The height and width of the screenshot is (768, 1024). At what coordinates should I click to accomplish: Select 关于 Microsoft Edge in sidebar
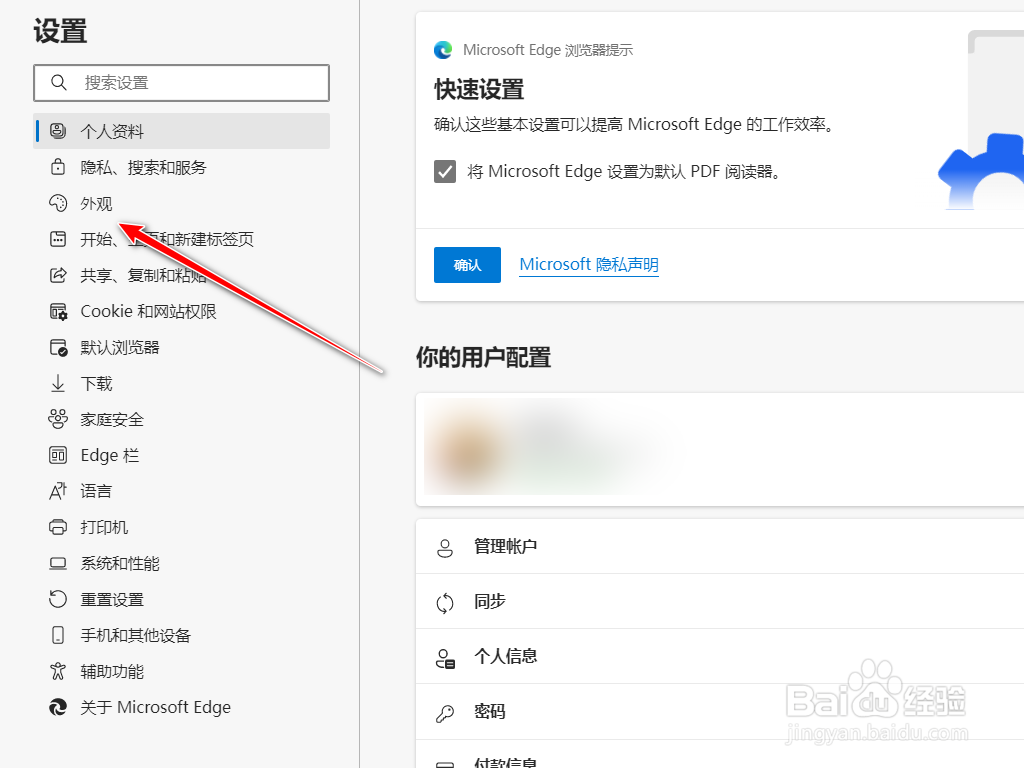(182, 707)
